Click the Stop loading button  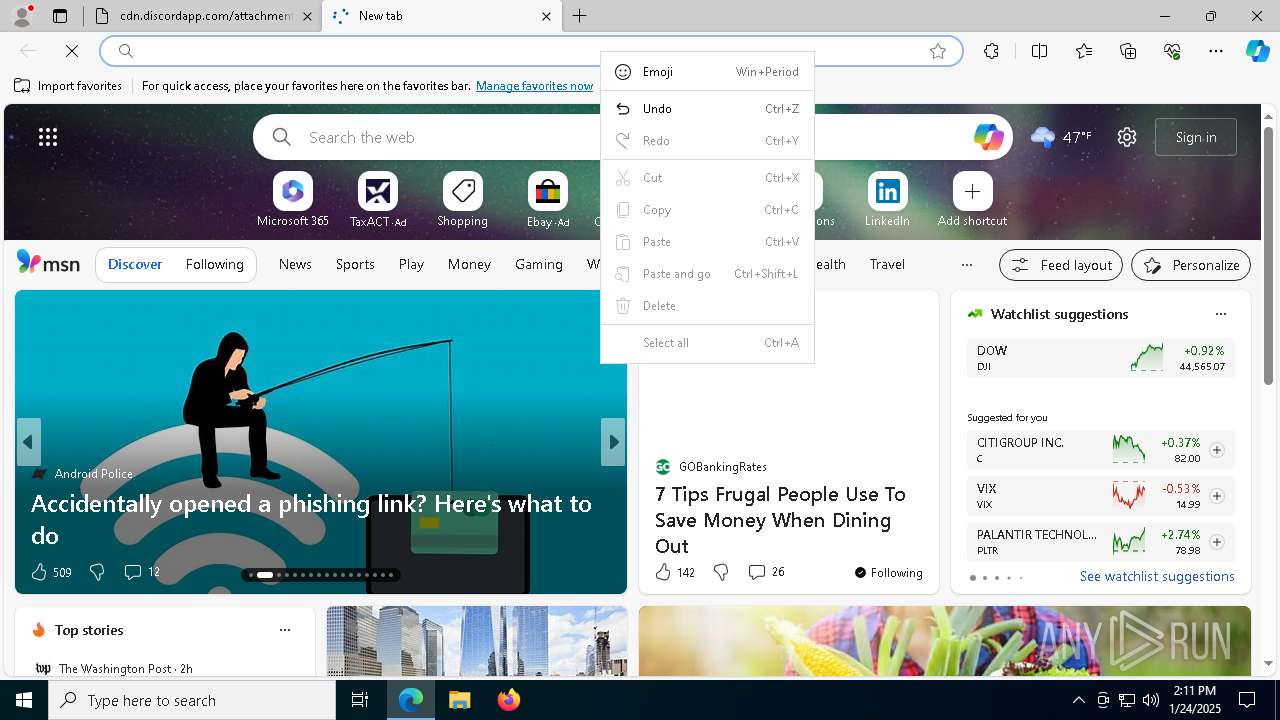pos(72,51)
